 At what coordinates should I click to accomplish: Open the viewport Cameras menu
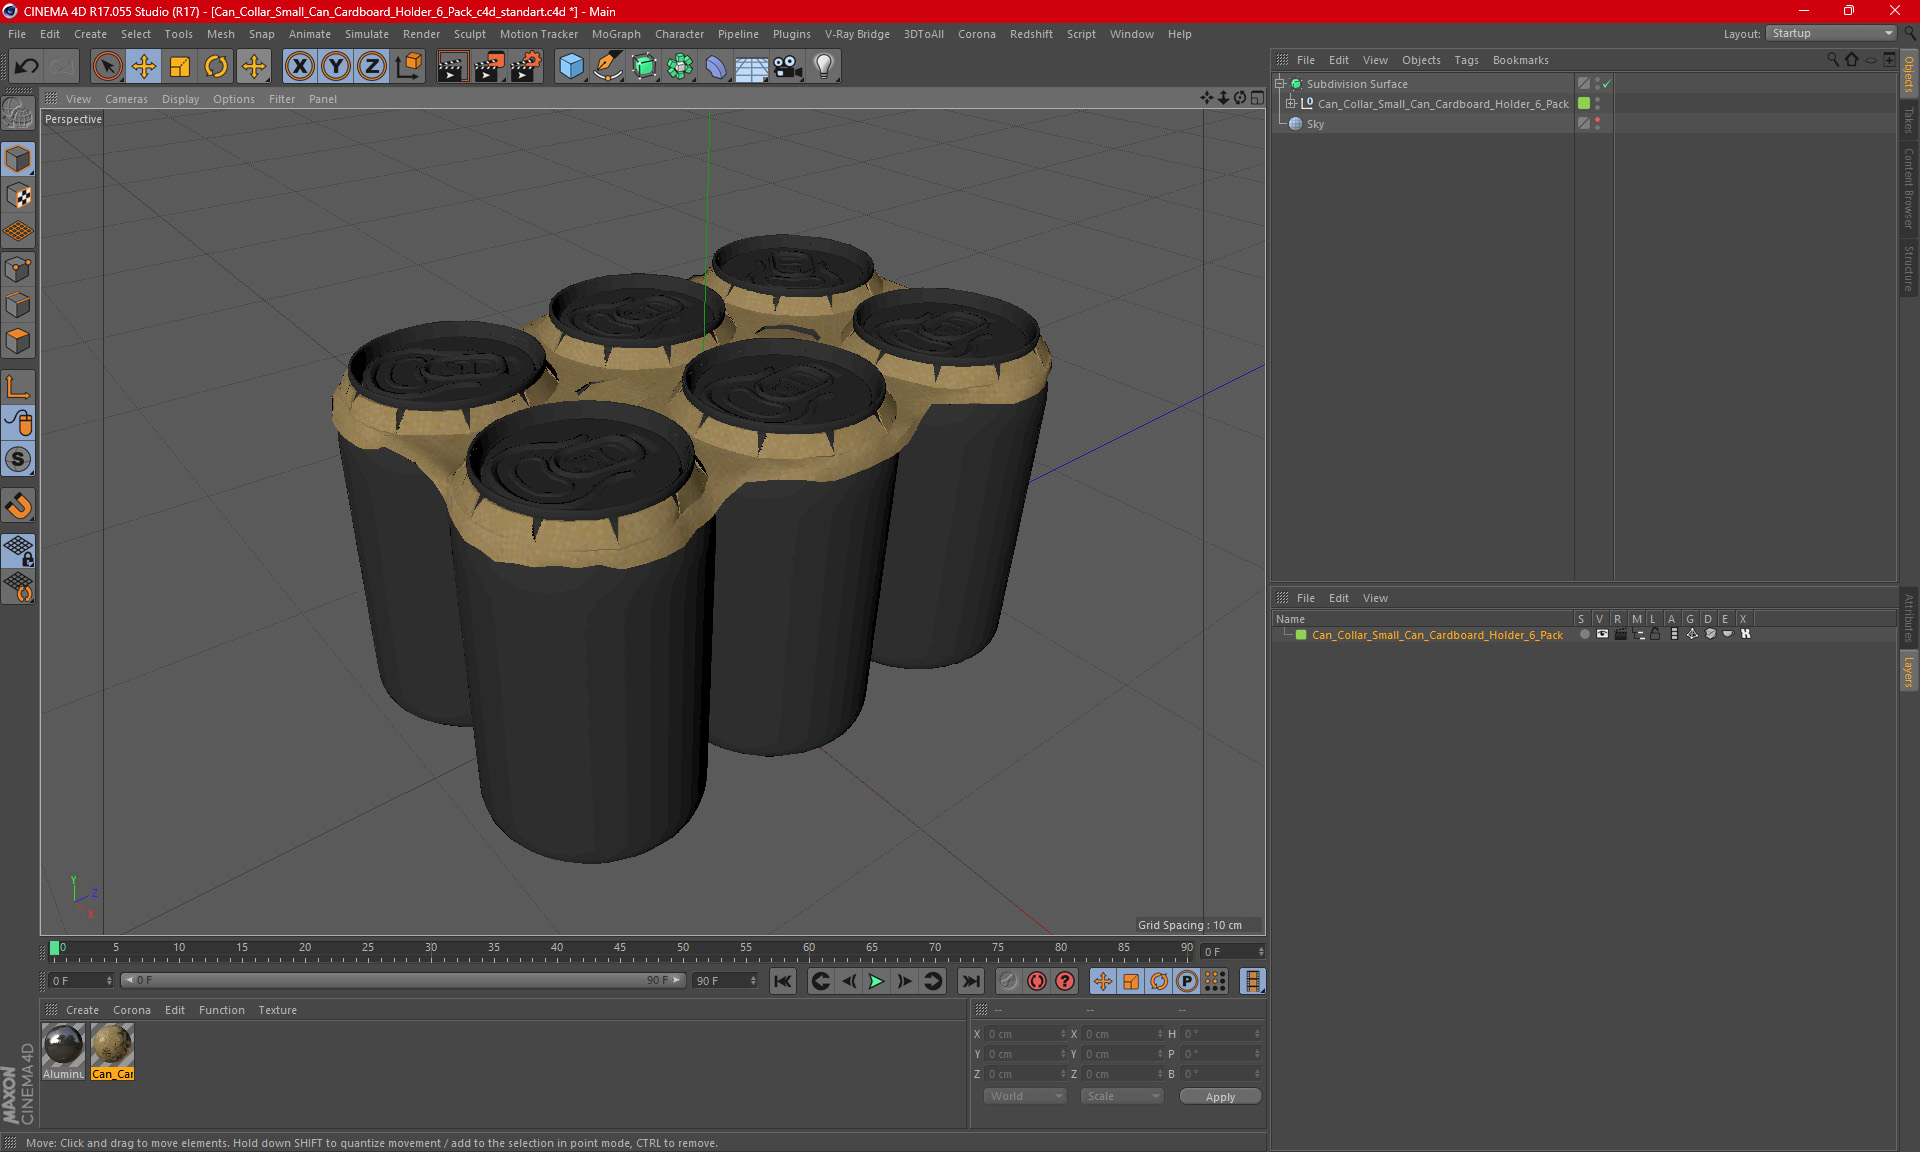pyautogui.click(x=126, y=99)
